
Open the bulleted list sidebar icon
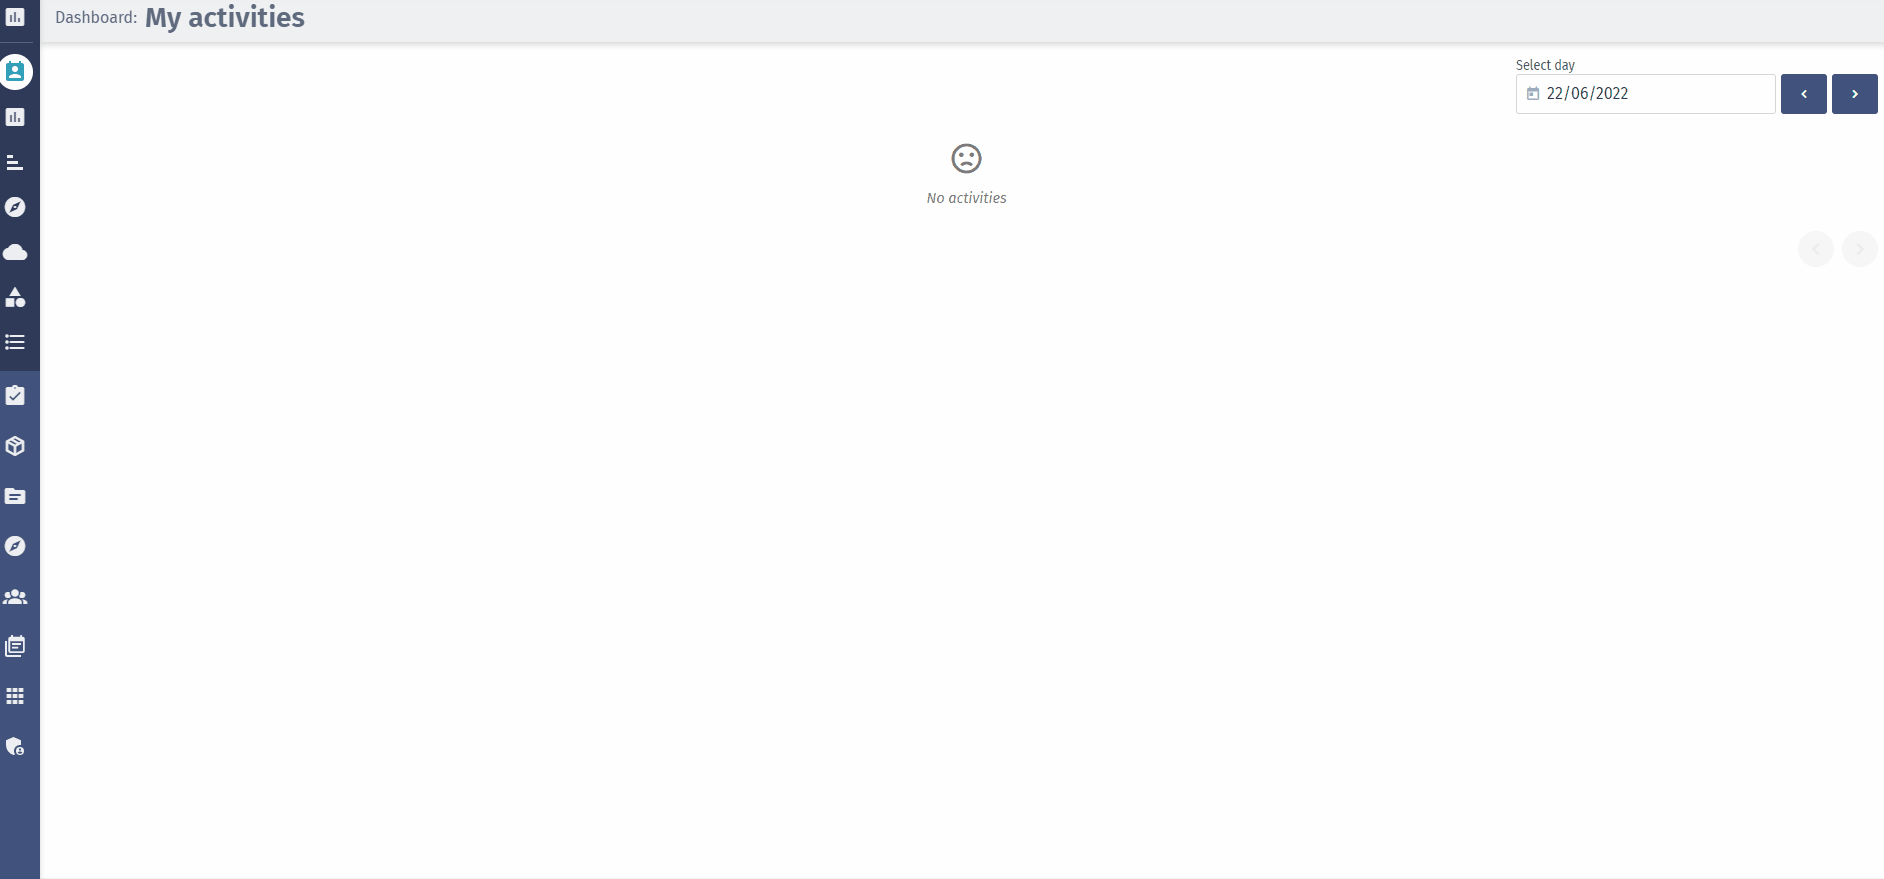pyautogui.click(x=15, y=342)
